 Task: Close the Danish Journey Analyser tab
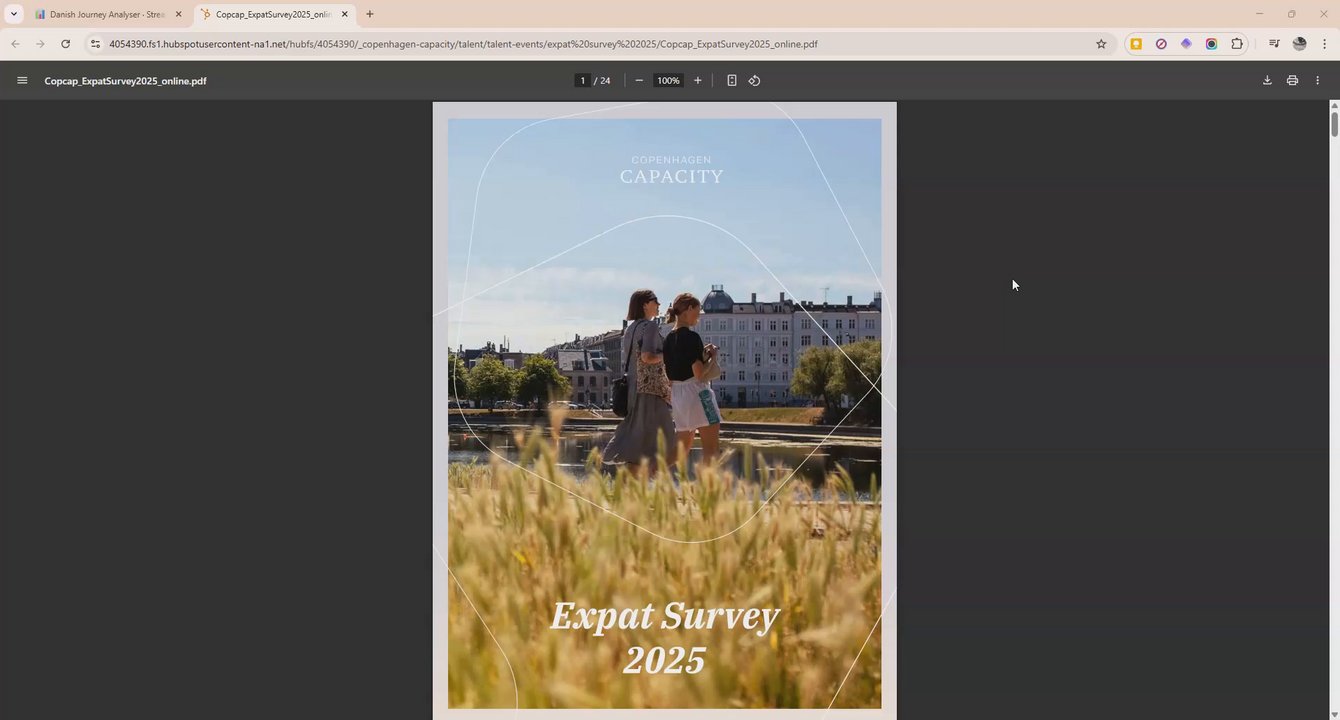179,14
